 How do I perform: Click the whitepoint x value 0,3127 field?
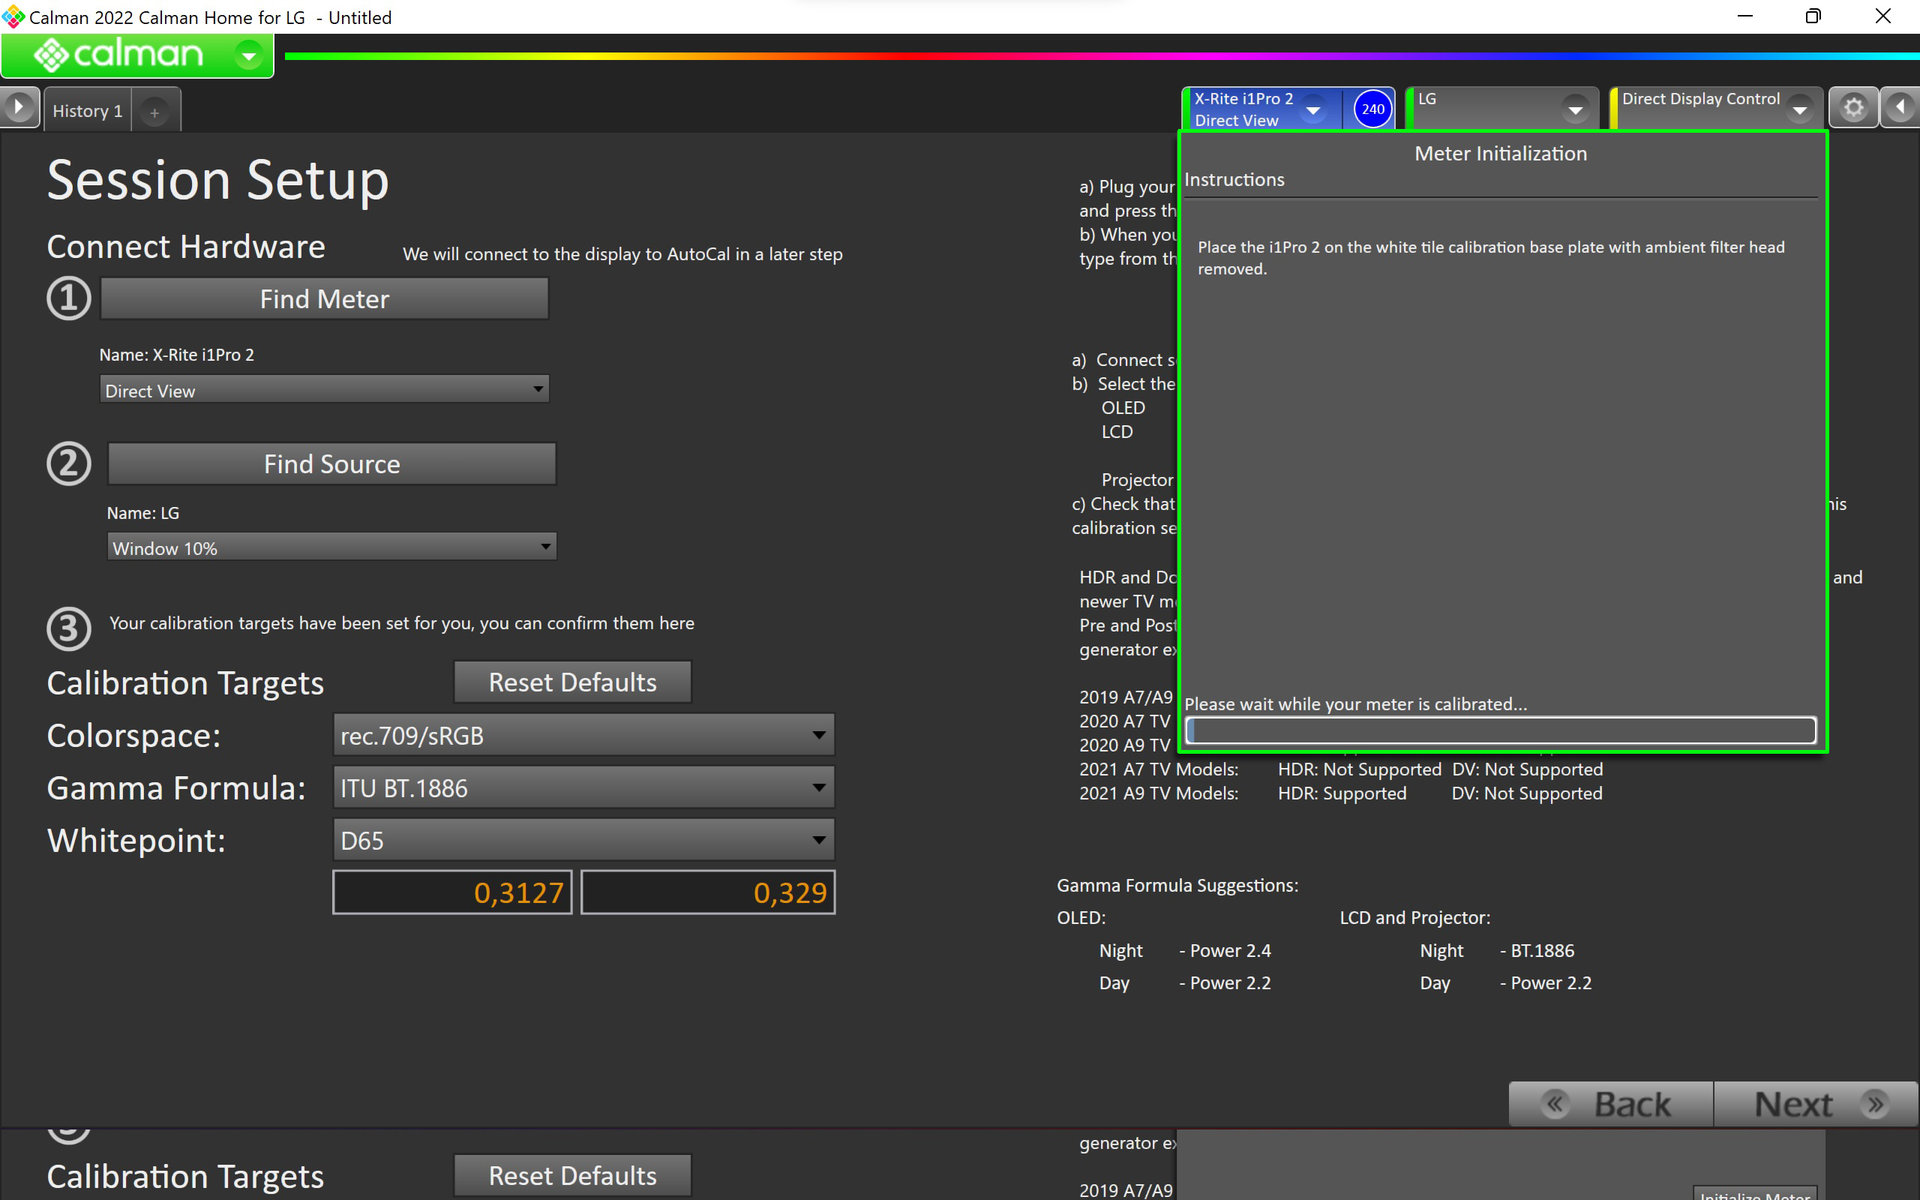tap(452, 892)
